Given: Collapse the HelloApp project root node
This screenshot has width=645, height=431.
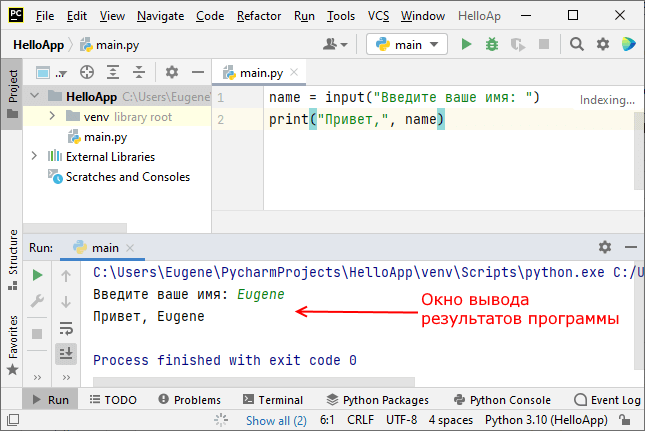Looking at the screenshot, I should pyautogui.click(x=35, y=96).
